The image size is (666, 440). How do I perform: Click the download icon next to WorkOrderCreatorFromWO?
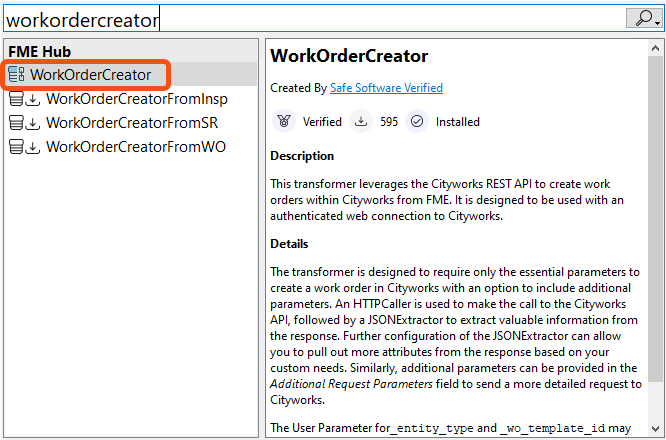click(x=32, y=147)
